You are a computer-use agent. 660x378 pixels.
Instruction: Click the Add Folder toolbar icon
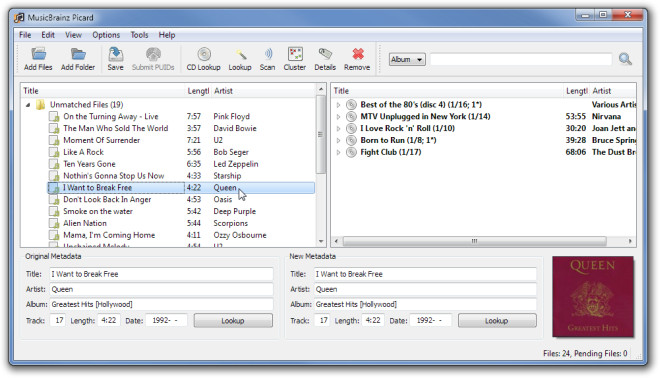(78, 54)
